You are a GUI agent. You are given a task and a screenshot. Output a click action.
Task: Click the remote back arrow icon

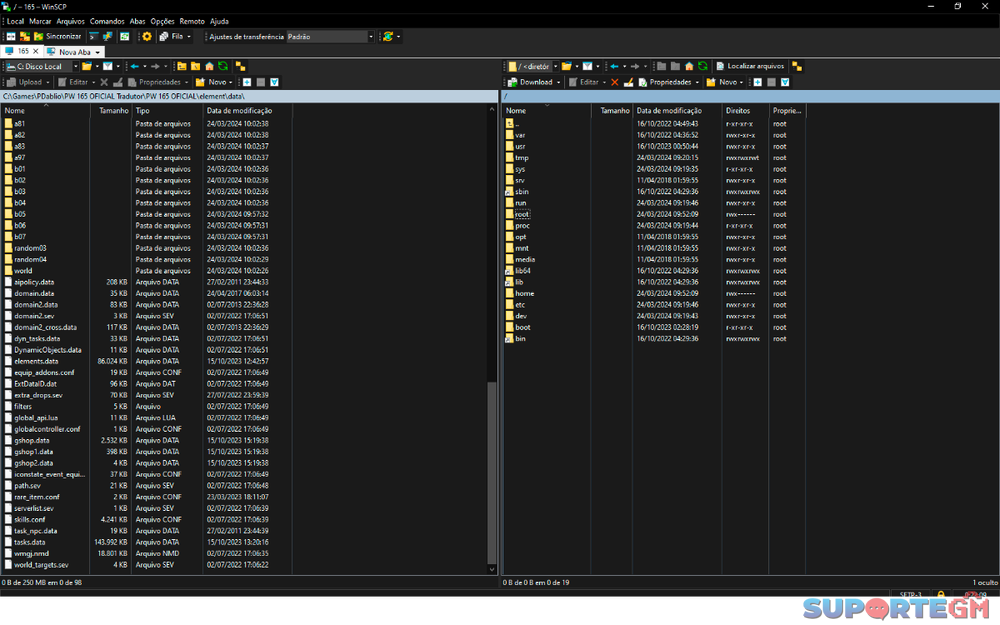614,67
